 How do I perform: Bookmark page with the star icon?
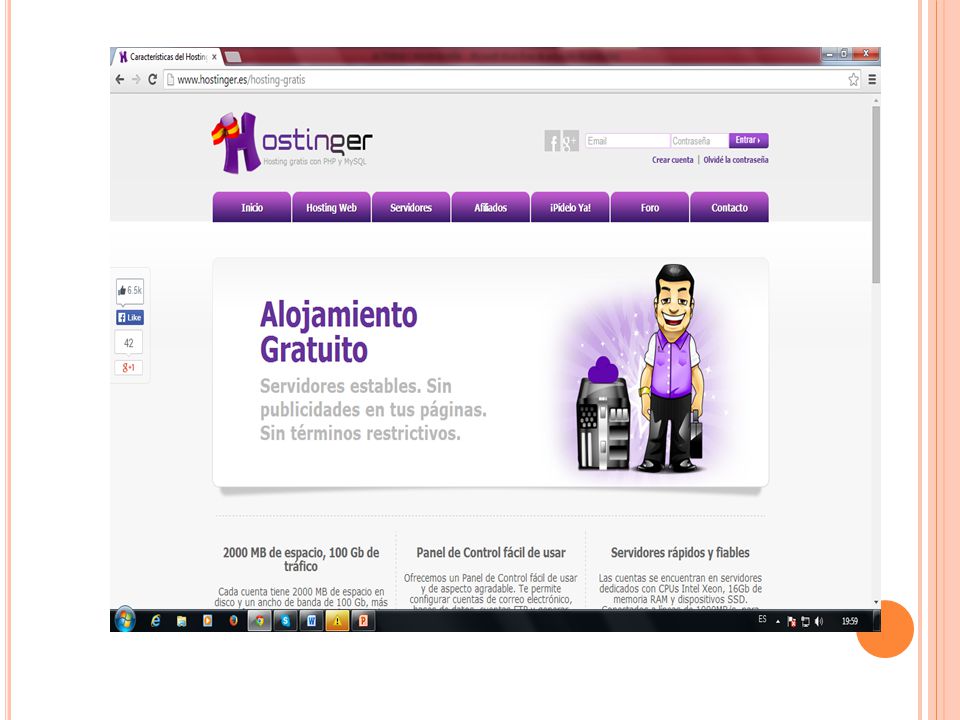[x=853, y=80]
